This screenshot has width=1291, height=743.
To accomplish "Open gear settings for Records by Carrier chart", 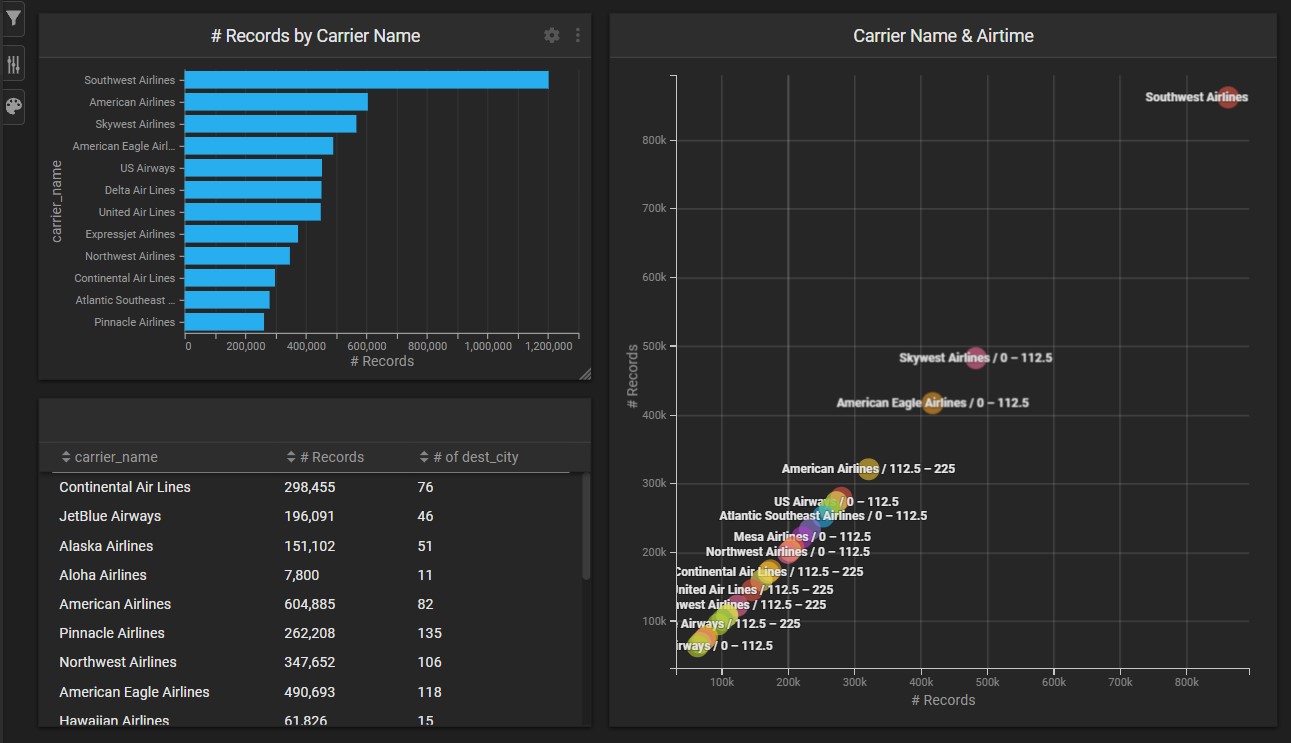I will pos(552,35).
